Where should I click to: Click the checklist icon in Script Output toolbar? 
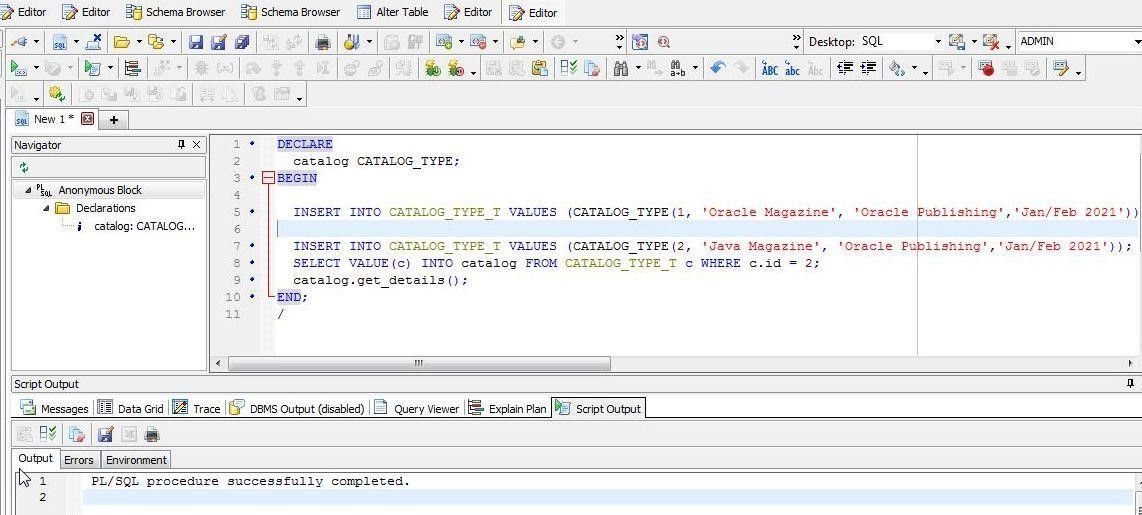[x=48, y=435]
